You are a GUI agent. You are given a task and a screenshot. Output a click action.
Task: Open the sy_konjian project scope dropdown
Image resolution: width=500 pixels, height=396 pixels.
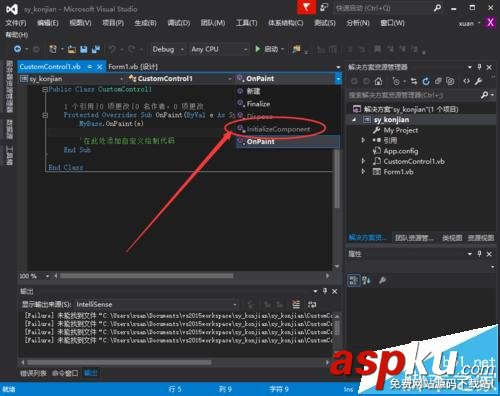tap(71, 79)
